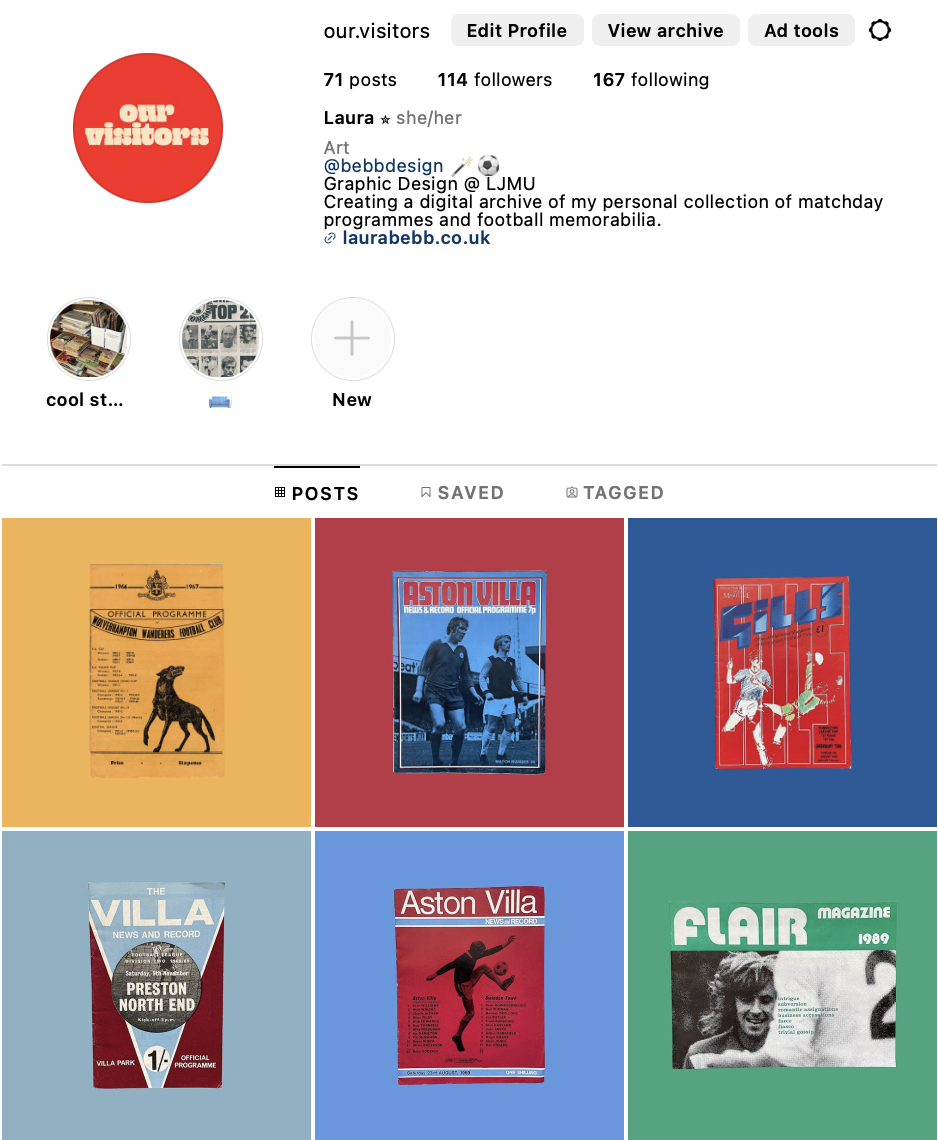Click the person icon beside TAGGED
This screenshot has width=938, height=1140.
[x=572, y=493]
